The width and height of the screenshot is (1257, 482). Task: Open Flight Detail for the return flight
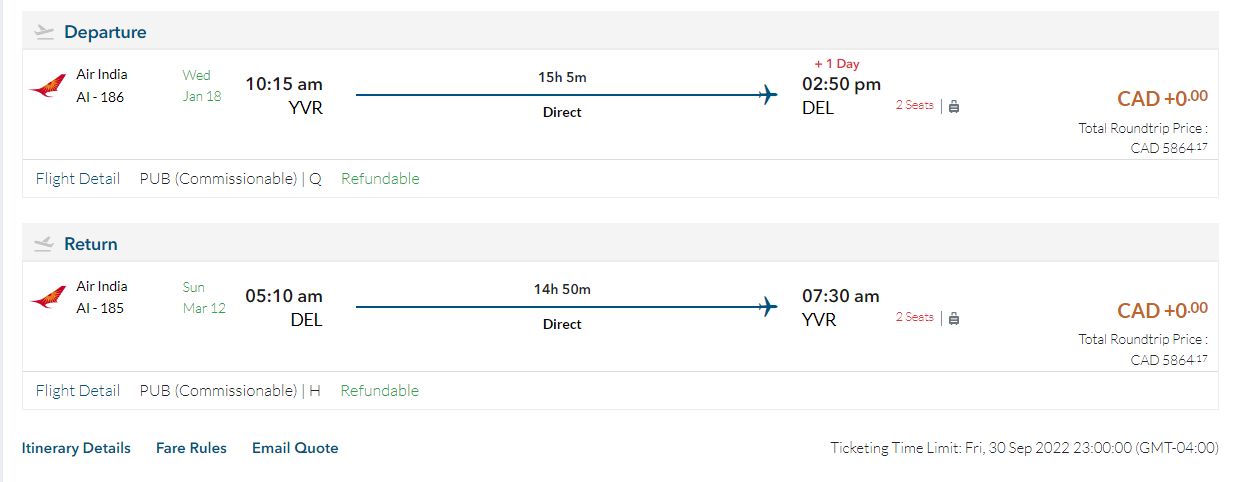pyautogui.click(x=78, y=391)
